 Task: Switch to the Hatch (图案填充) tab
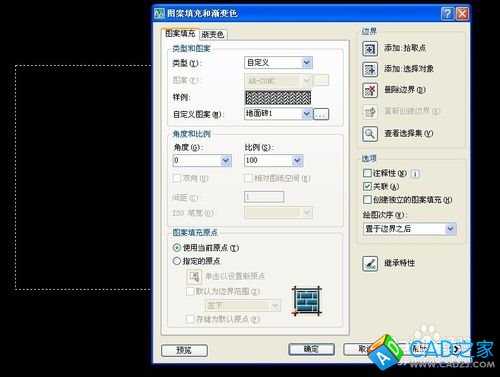pyautogui.click(x=180, y=34)
